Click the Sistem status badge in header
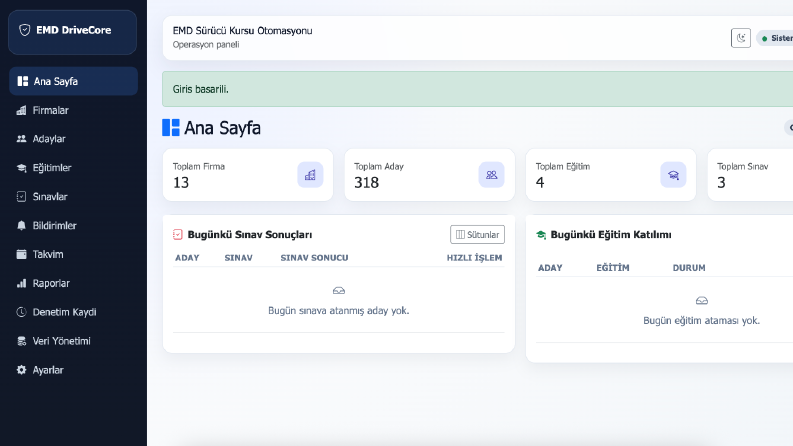This screenshot has width=793, height=446. click(x=775, y=38)
